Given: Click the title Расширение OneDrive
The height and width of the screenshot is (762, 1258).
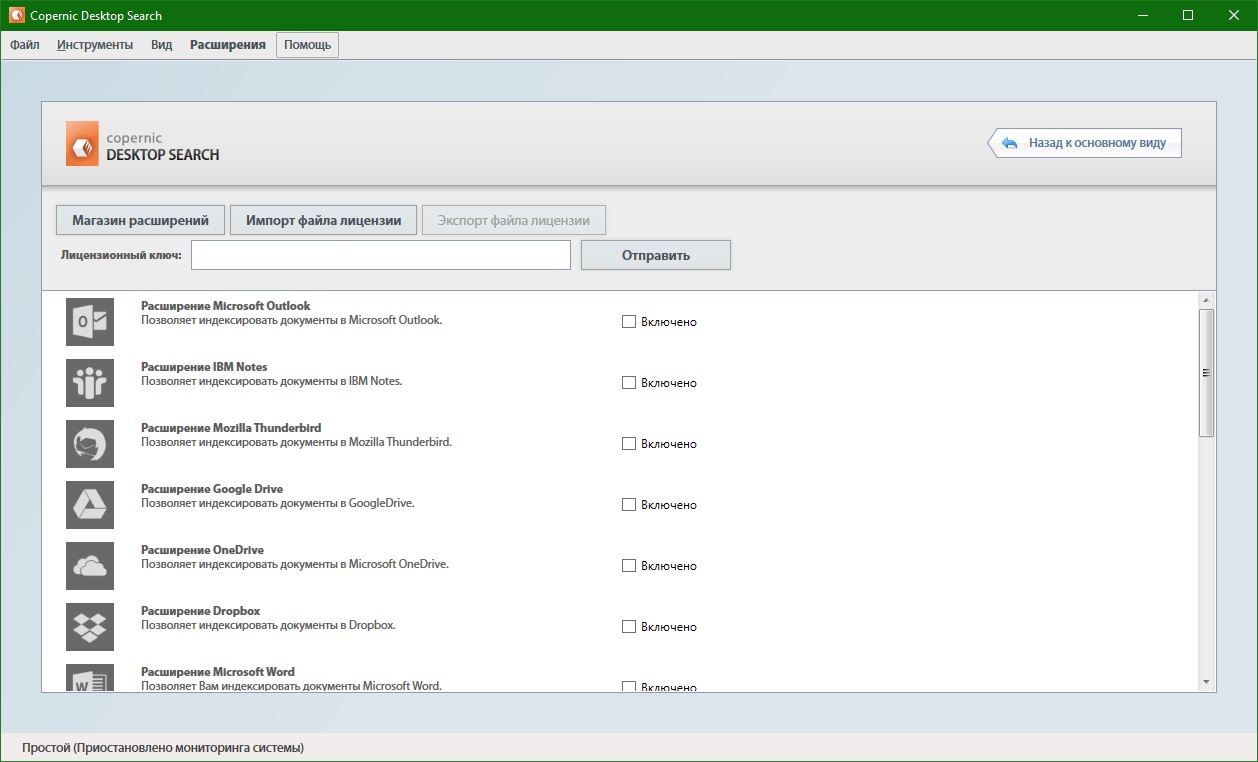Looking at the screenshot, I should point(202,550).
